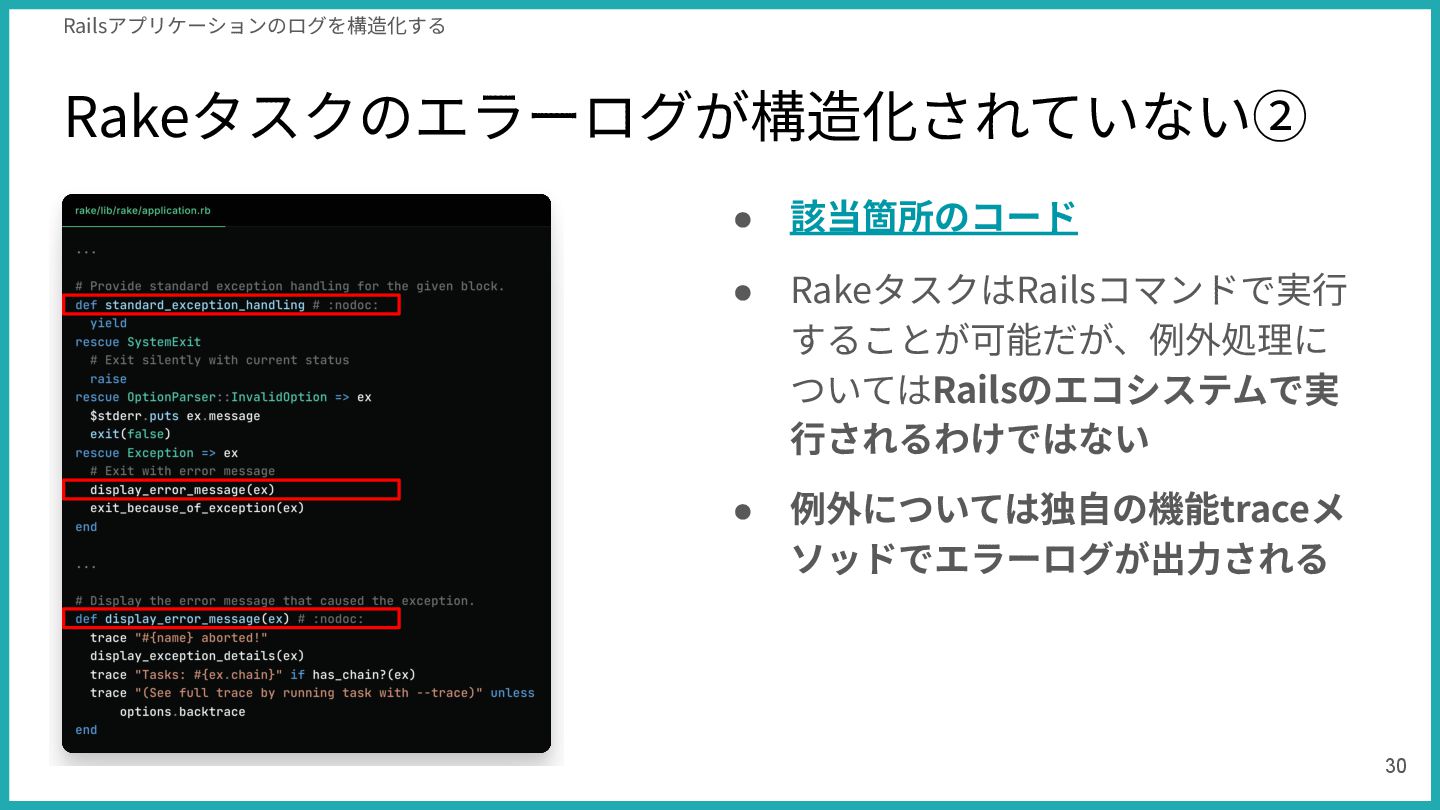
Task: Click the header text Railsアプリケーションのログを構造化する
Action: 254,26
